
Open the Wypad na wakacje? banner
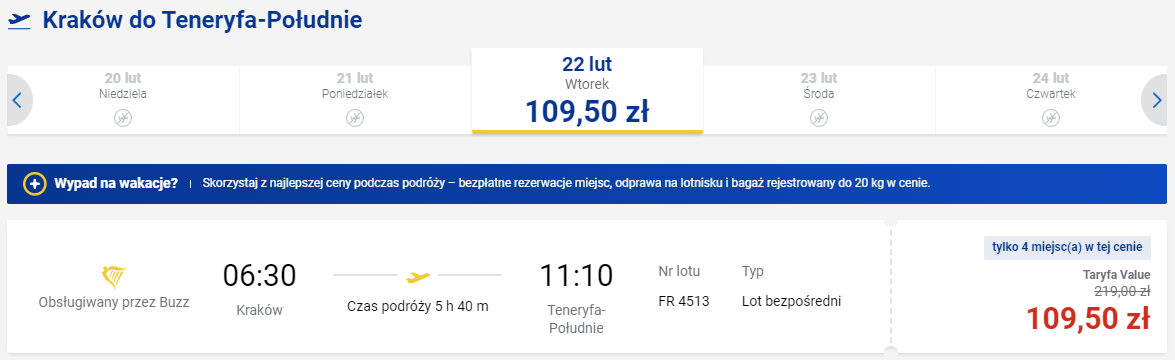point(587,184)
